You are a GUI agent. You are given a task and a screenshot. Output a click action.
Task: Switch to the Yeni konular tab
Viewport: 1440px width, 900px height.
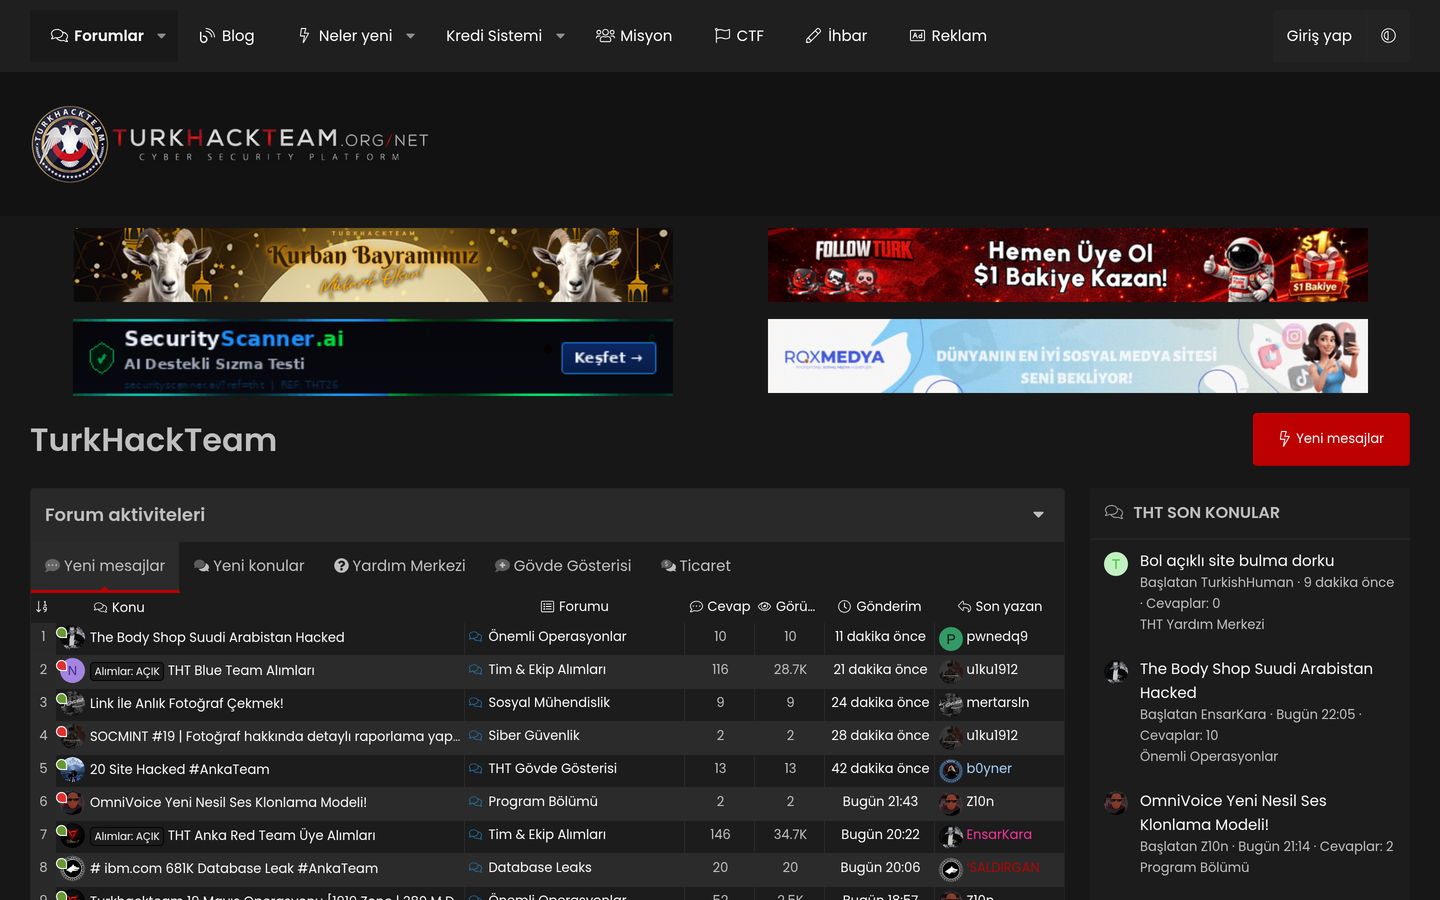(x=249, y=566)
